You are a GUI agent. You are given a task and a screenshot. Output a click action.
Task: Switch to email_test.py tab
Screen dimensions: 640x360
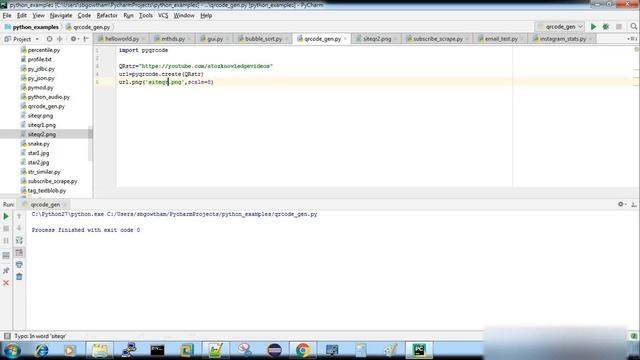coord(501,39)
